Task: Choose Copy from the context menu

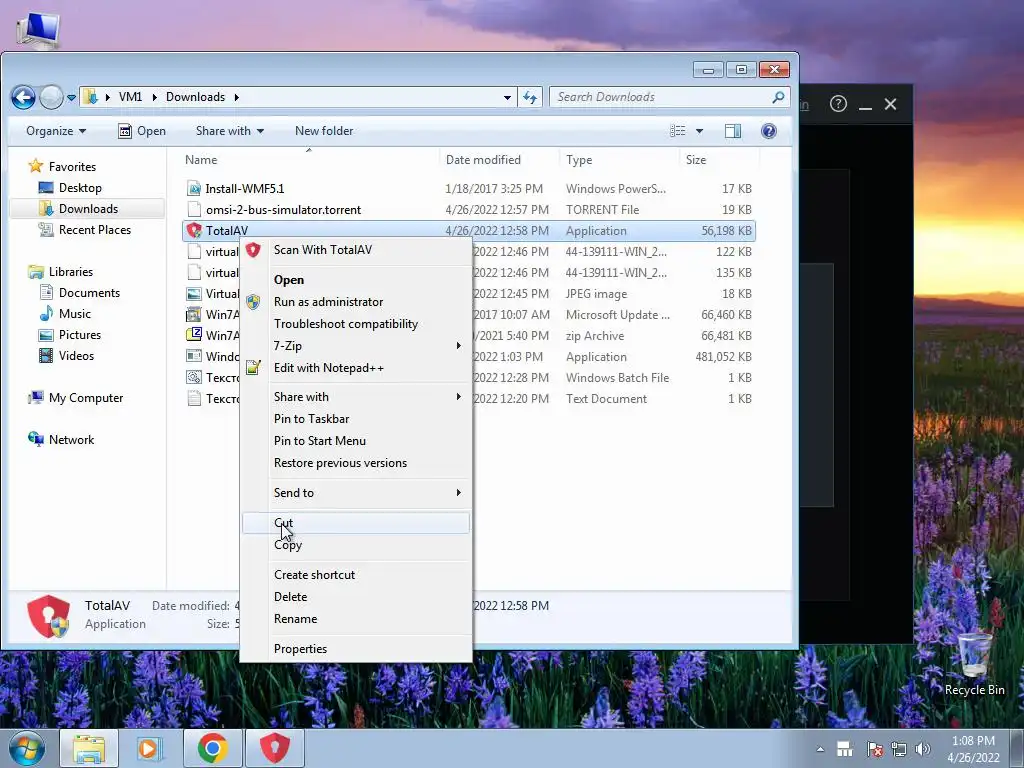Action: [357, 545]
